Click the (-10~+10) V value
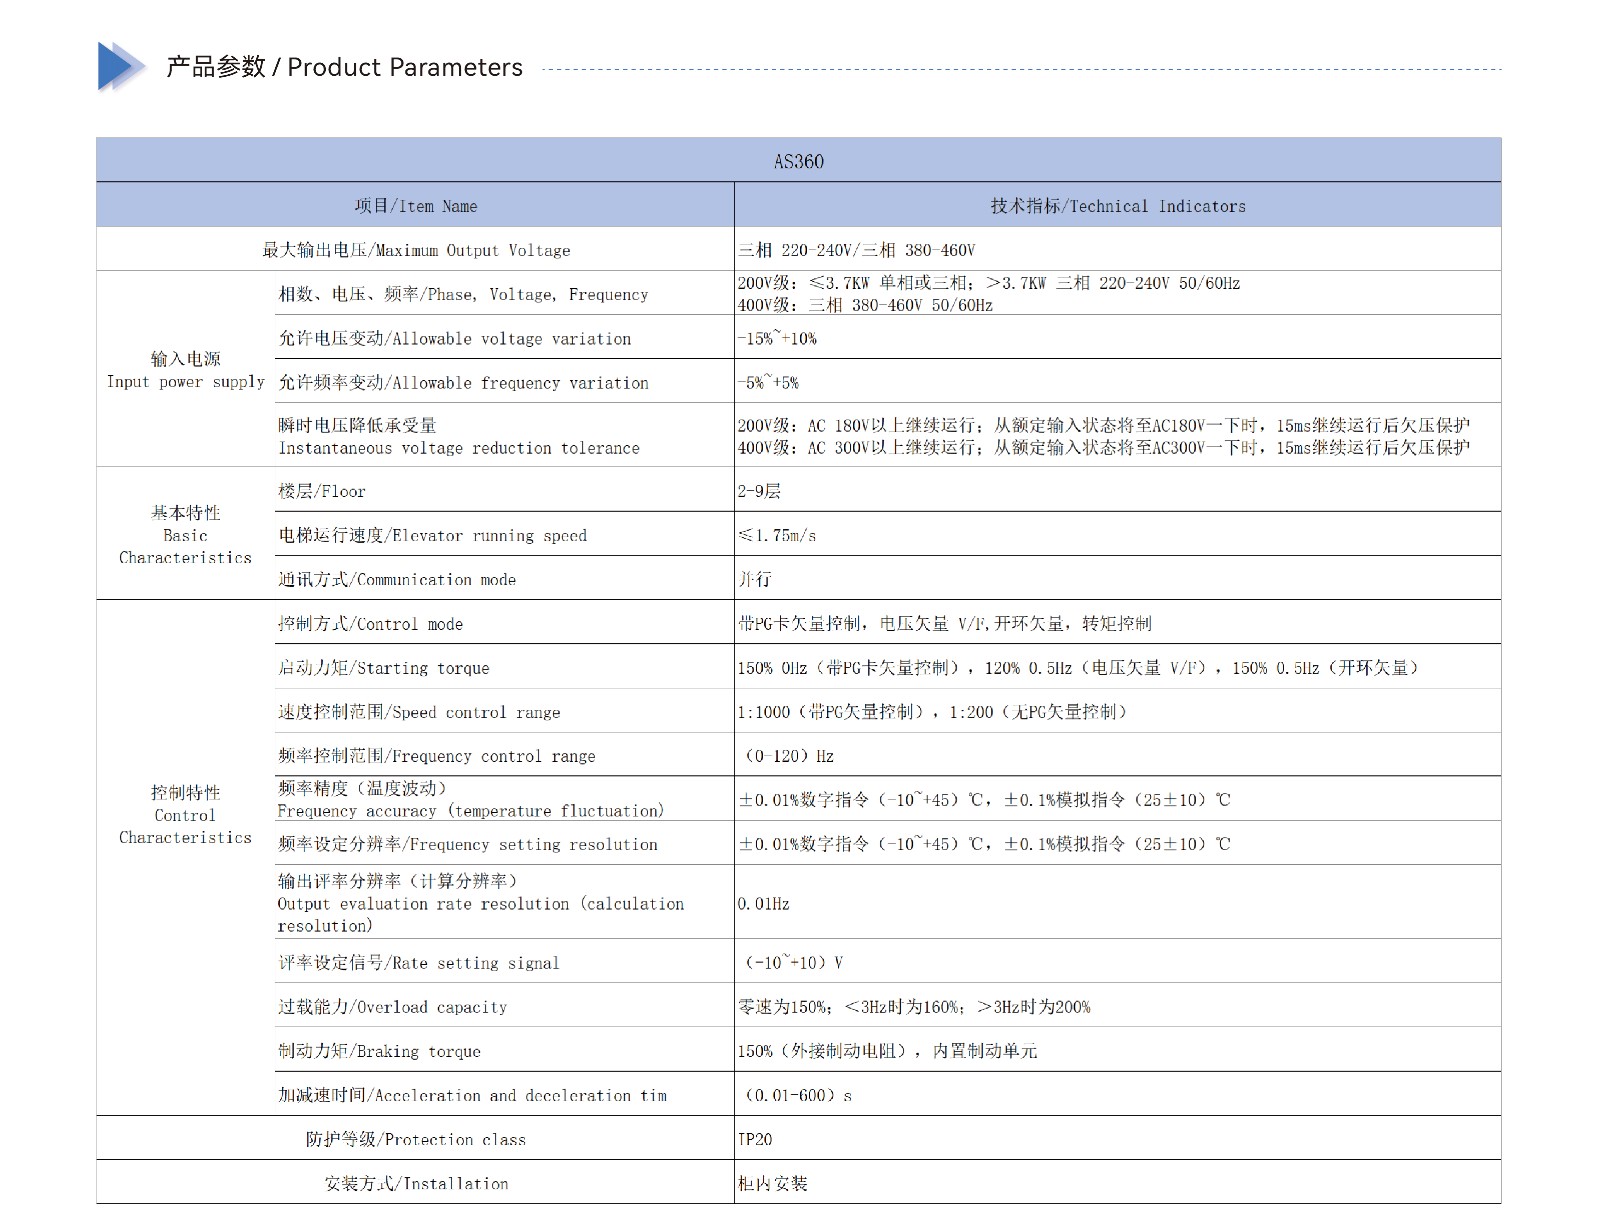This screenshot has height=1228, width=1600. [794, 963]
